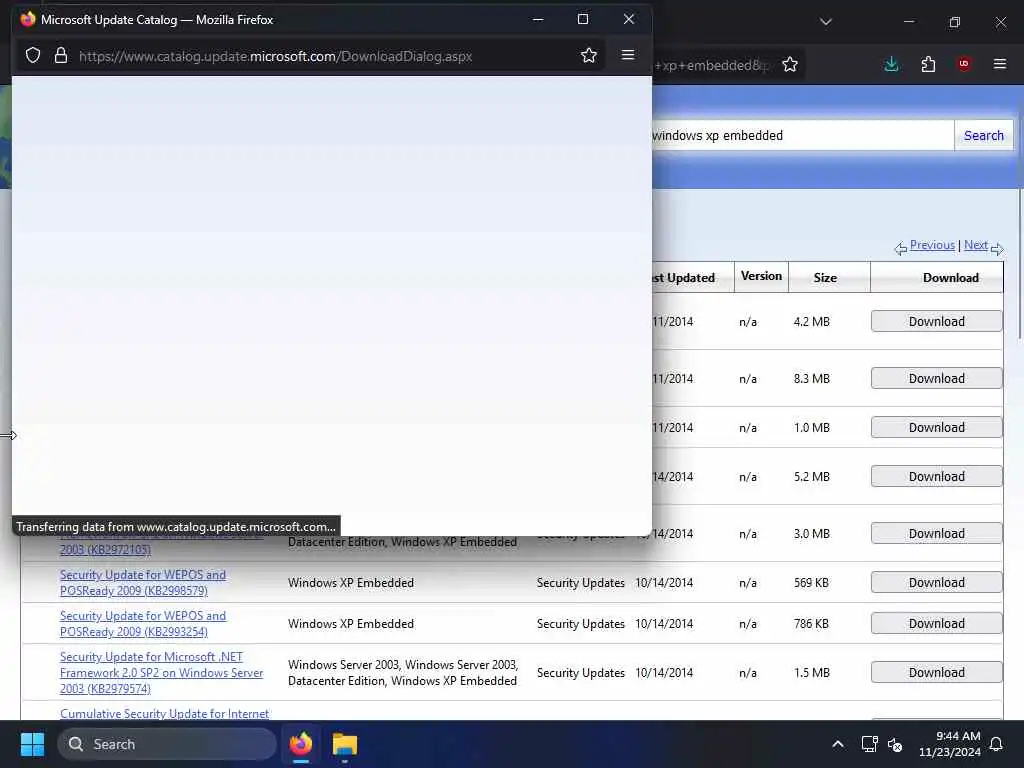The height and width of the screenshot is (768, 1024).
Task: Click the main page vertical scrollbar
Action: tap(1019, 264)
